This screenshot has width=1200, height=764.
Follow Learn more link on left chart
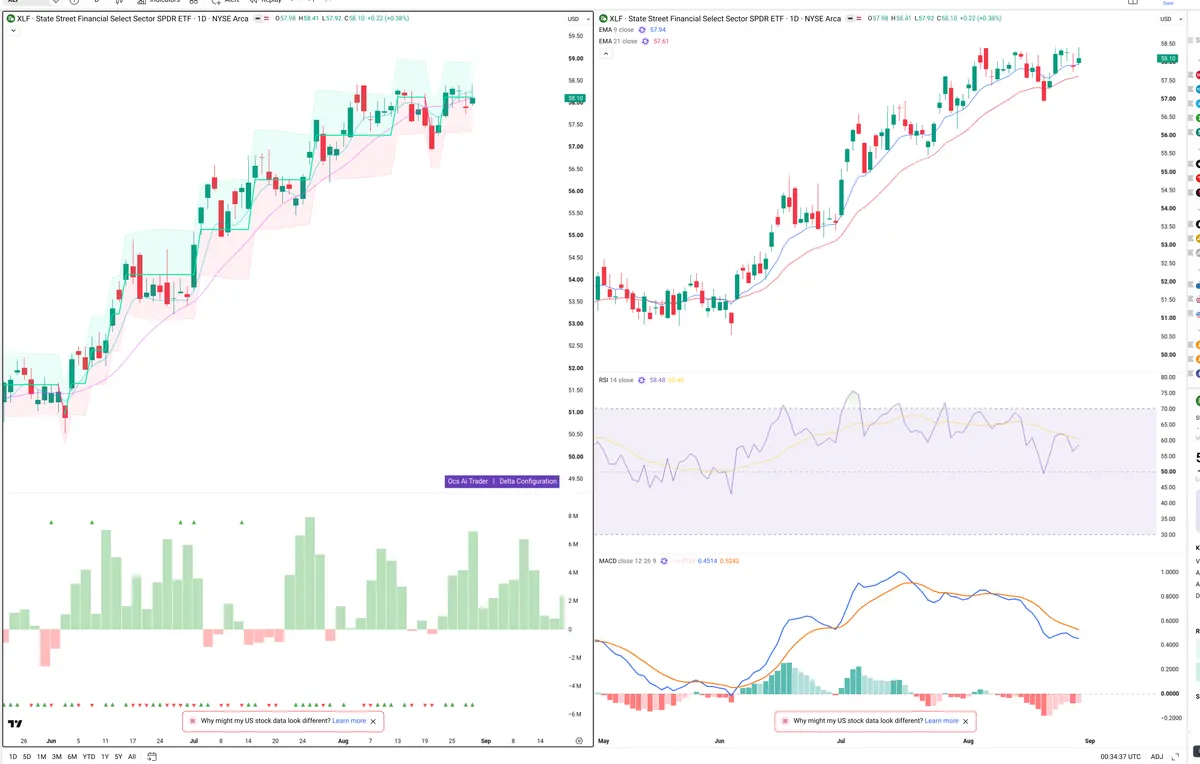tap(349, 720)
